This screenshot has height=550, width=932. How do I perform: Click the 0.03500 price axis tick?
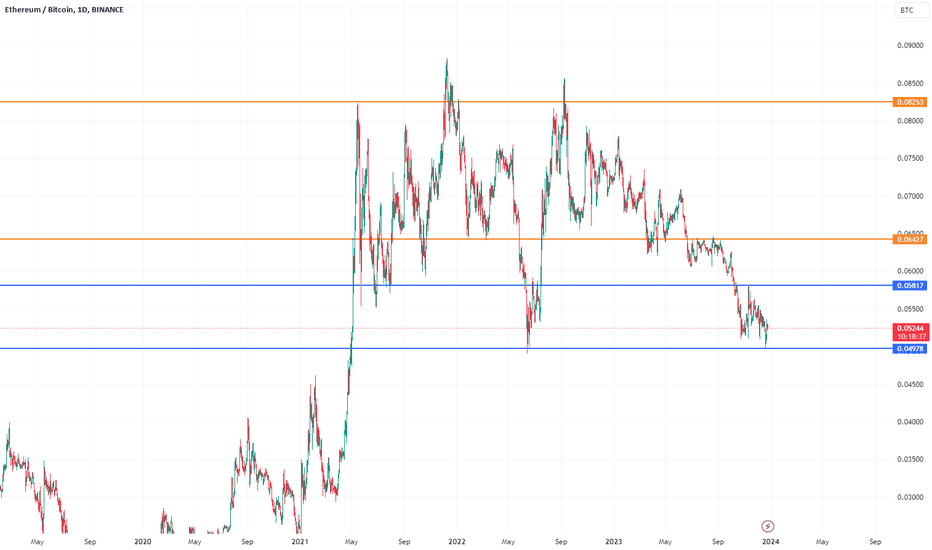[910, 460]
